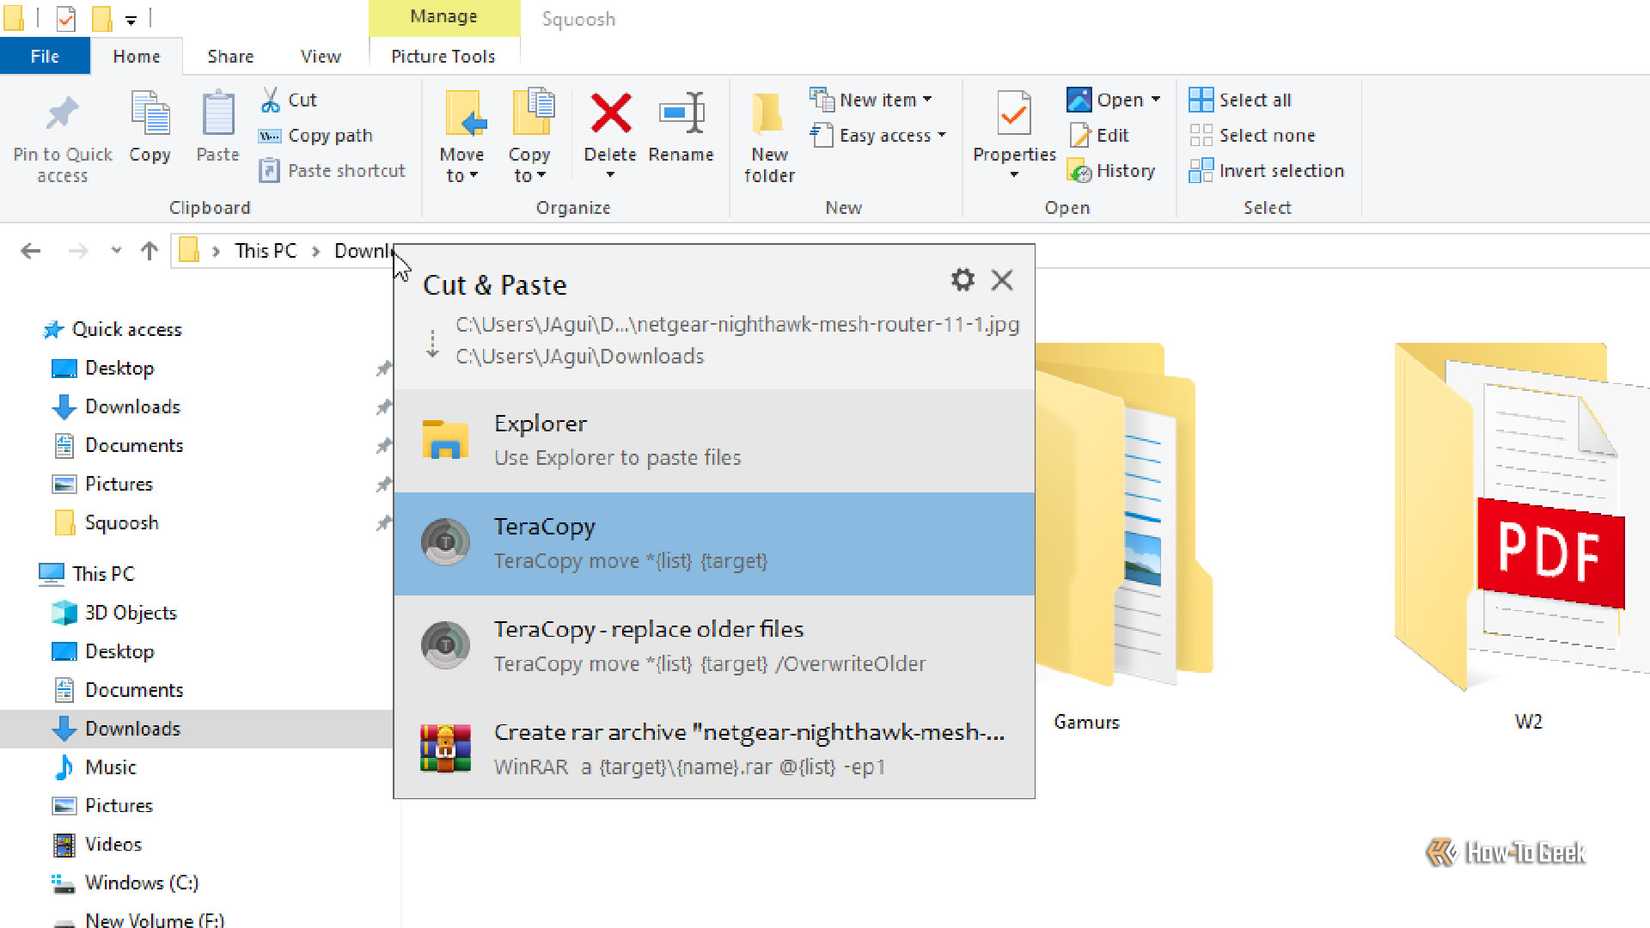This screenshot has height=928, width=1650.
Task: Switch to the View ribbon tab
Action: point(320,56)
